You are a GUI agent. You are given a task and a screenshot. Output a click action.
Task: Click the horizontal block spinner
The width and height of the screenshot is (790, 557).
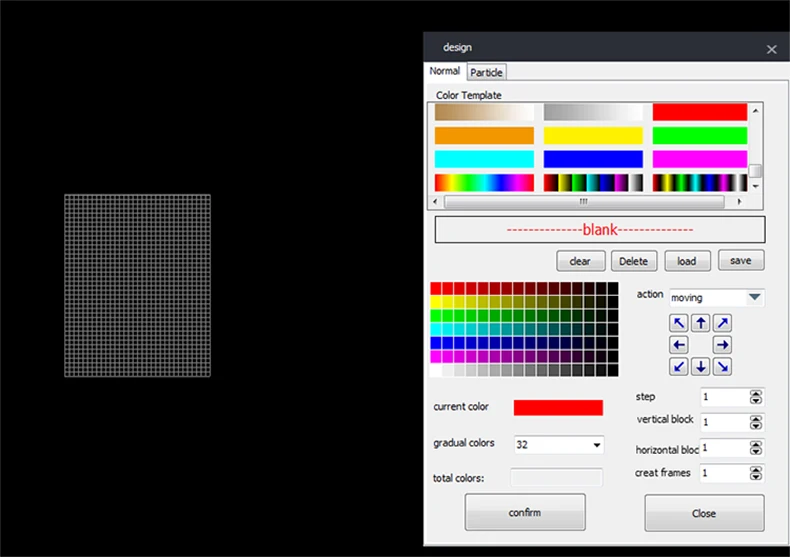(x=755, y=448)
